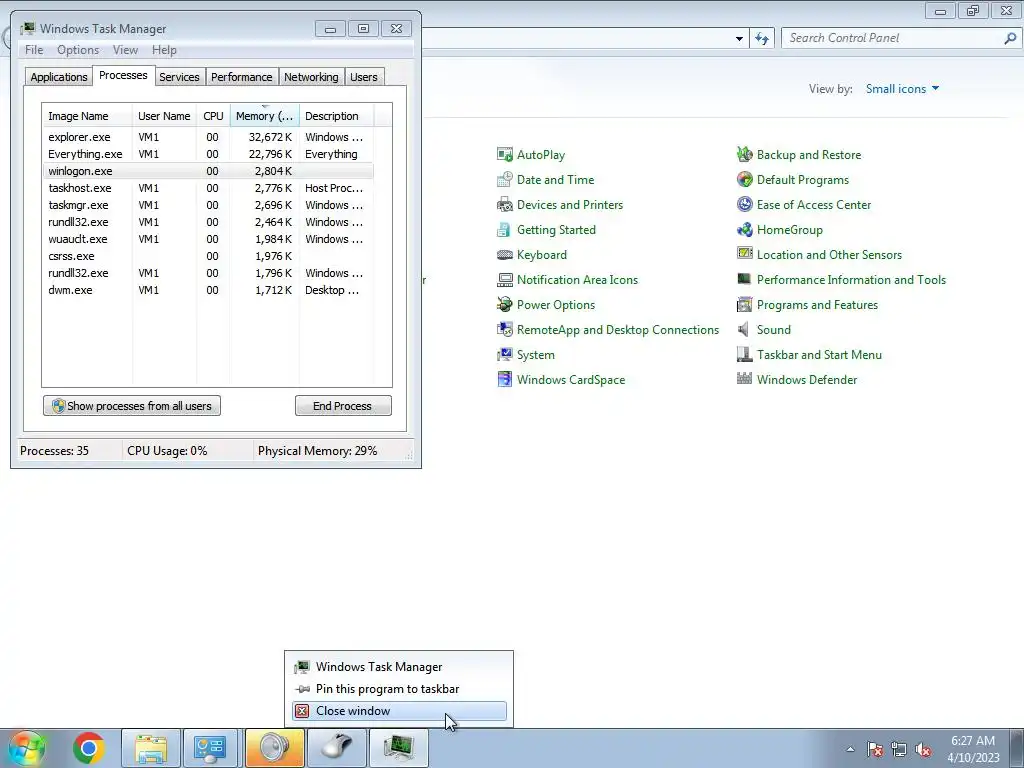Select the taskmgr.exe process row

(208, 205)
